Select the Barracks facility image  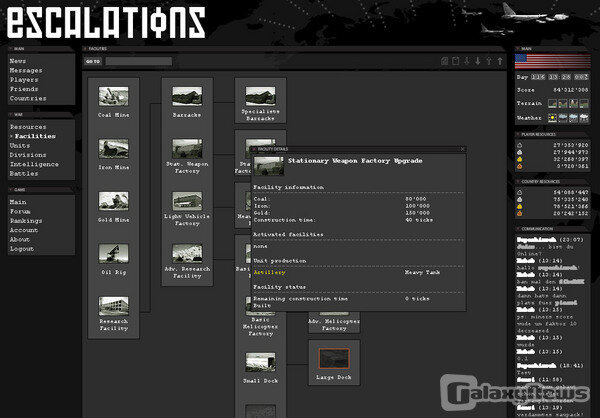pyautogui.click(x=187, y=96)
